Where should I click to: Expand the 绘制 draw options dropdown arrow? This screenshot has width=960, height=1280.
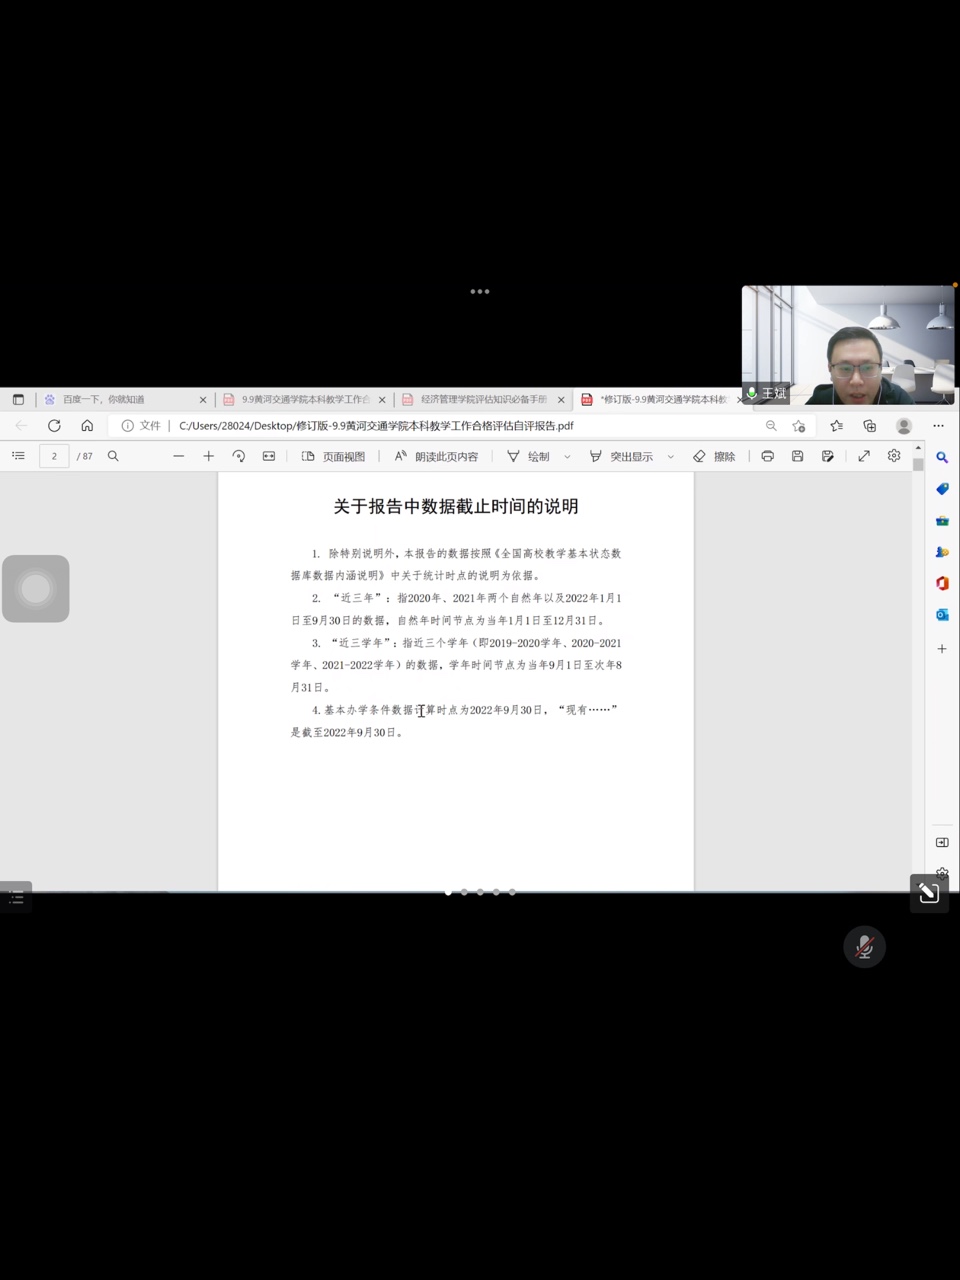pyautogui.click(x=567, y=457)
